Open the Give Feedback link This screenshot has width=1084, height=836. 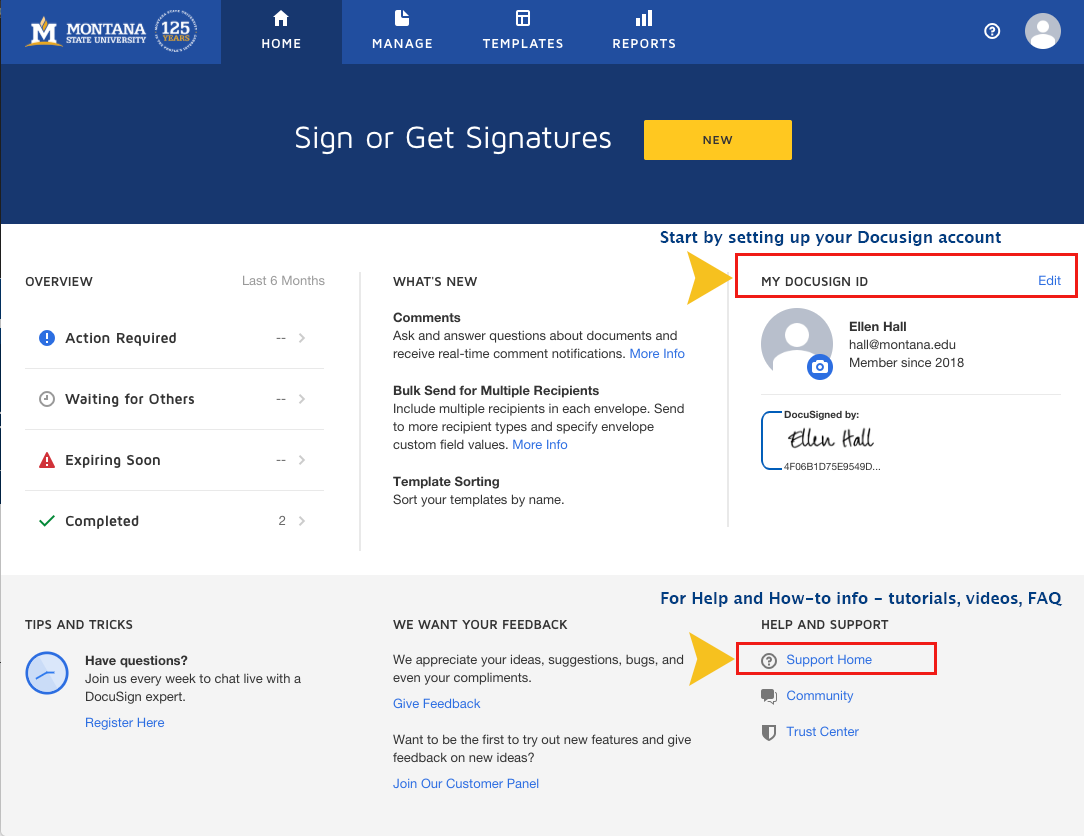tap(436, 703)
